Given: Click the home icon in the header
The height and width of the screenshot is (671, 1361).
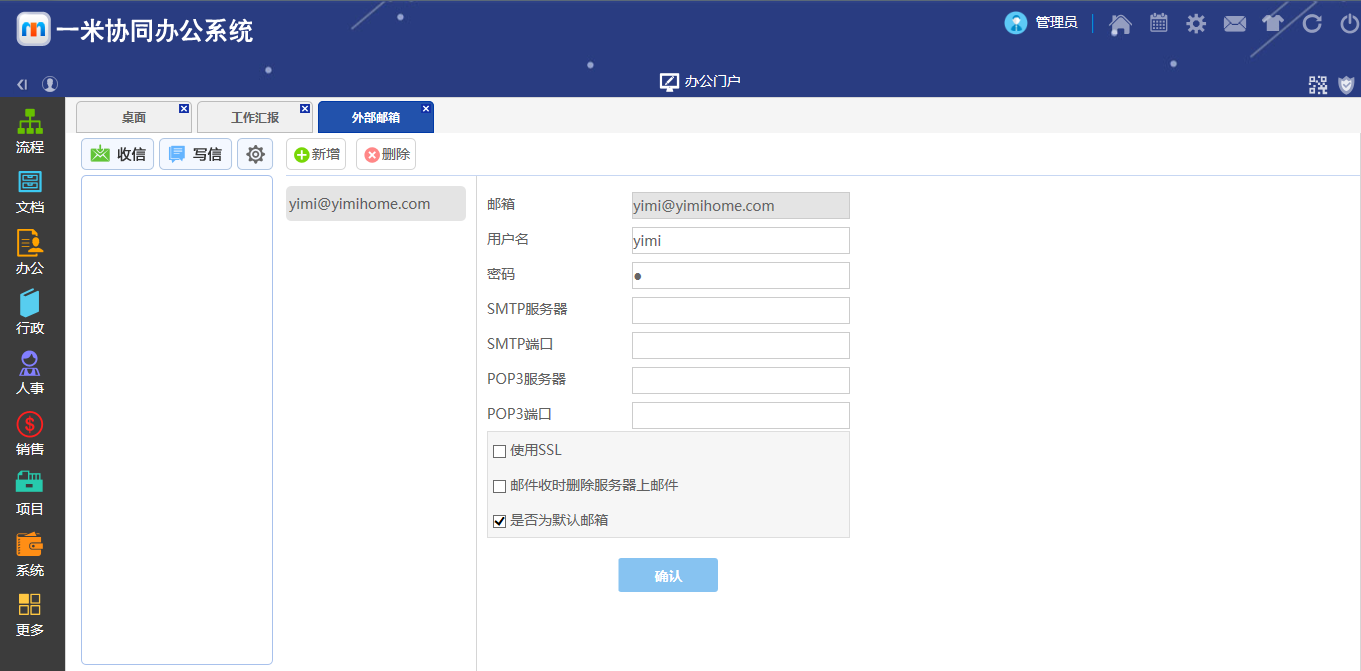Looking at the screenshot, I should pos(1121,23).
